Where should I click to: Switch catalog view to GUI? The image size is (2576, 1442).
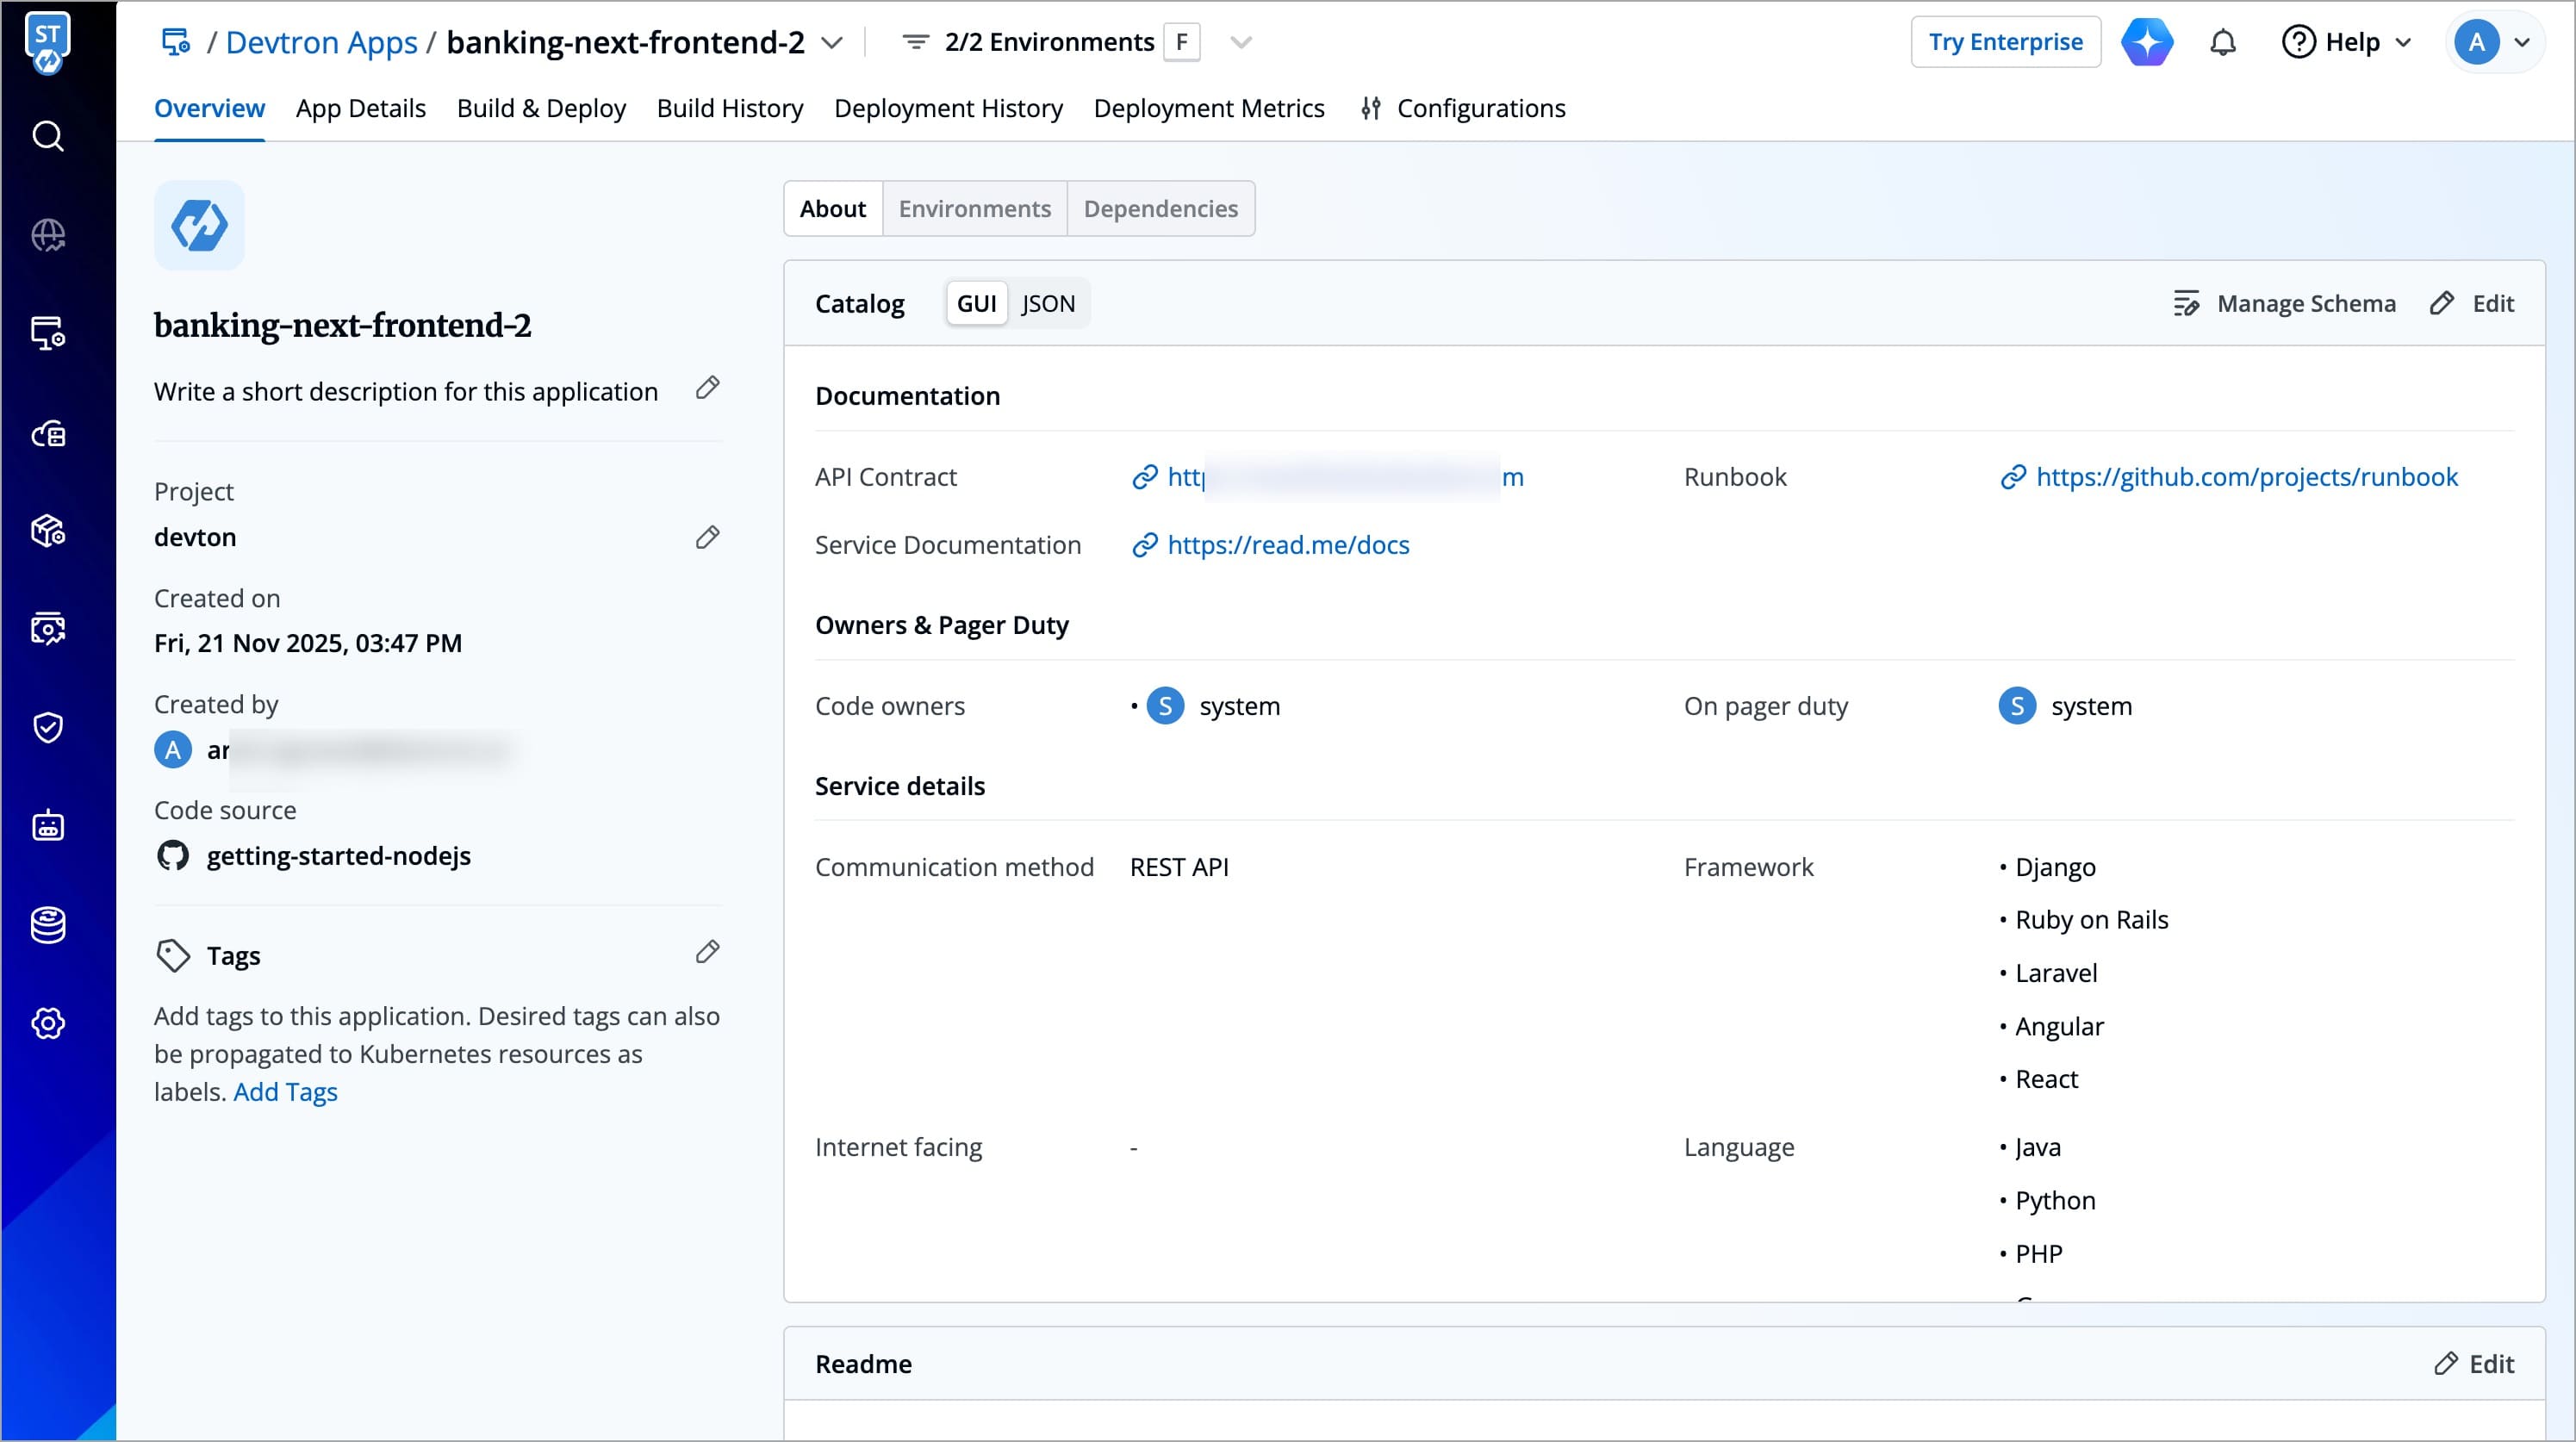click(x=976, y=304)
